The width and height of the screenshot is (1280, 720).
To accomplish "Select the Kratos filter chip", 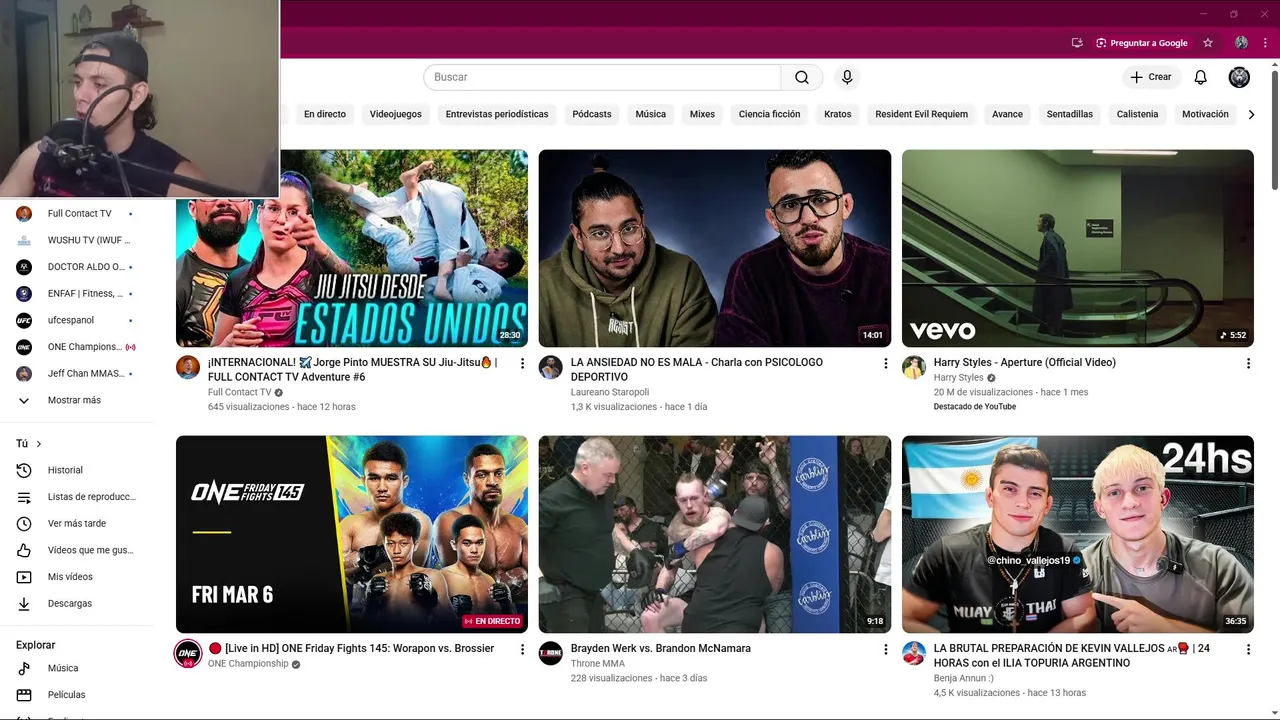I will click(838, 114).
